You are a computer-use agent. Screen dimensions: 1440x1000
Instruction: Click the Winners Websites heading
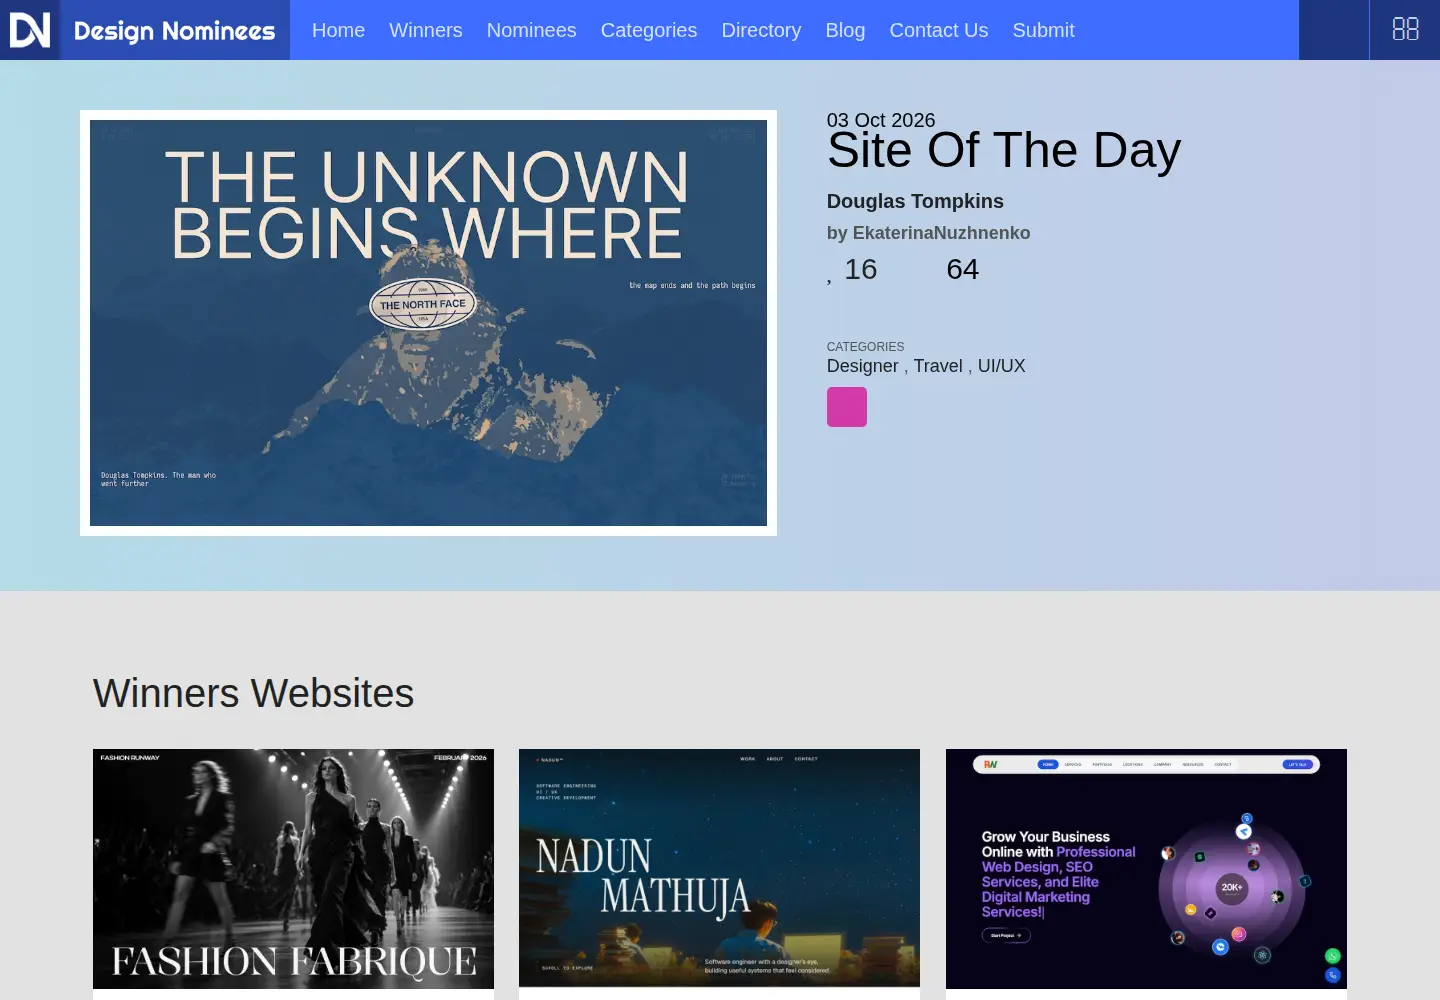(x=253, y=693)
